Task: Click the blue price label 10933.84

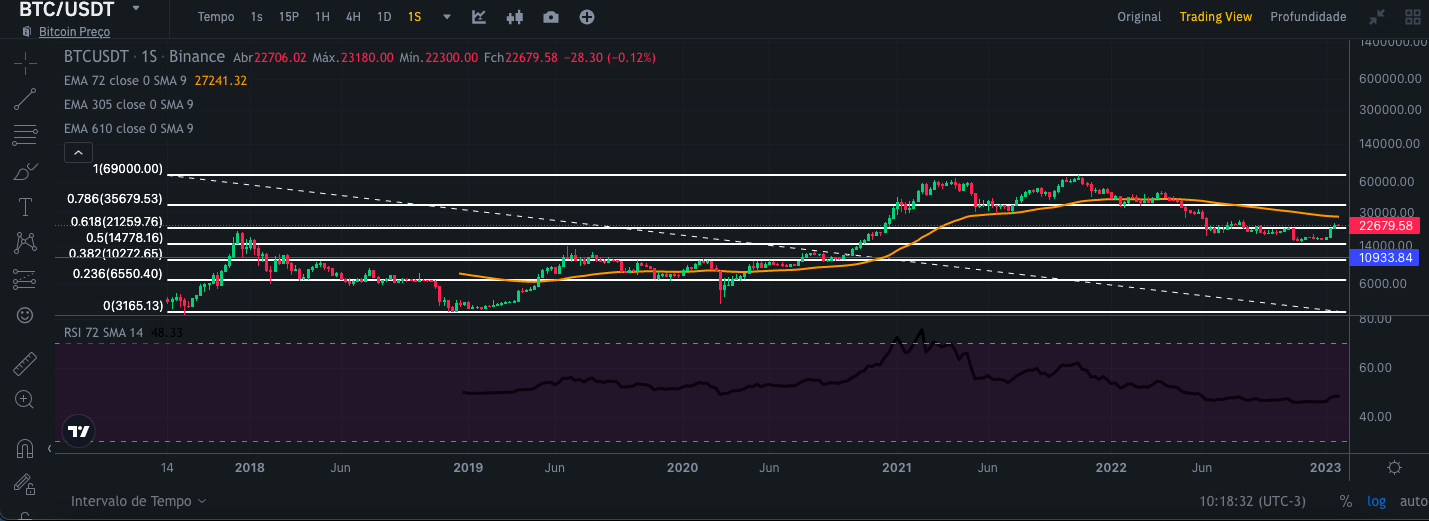Action: [1385, 258]
